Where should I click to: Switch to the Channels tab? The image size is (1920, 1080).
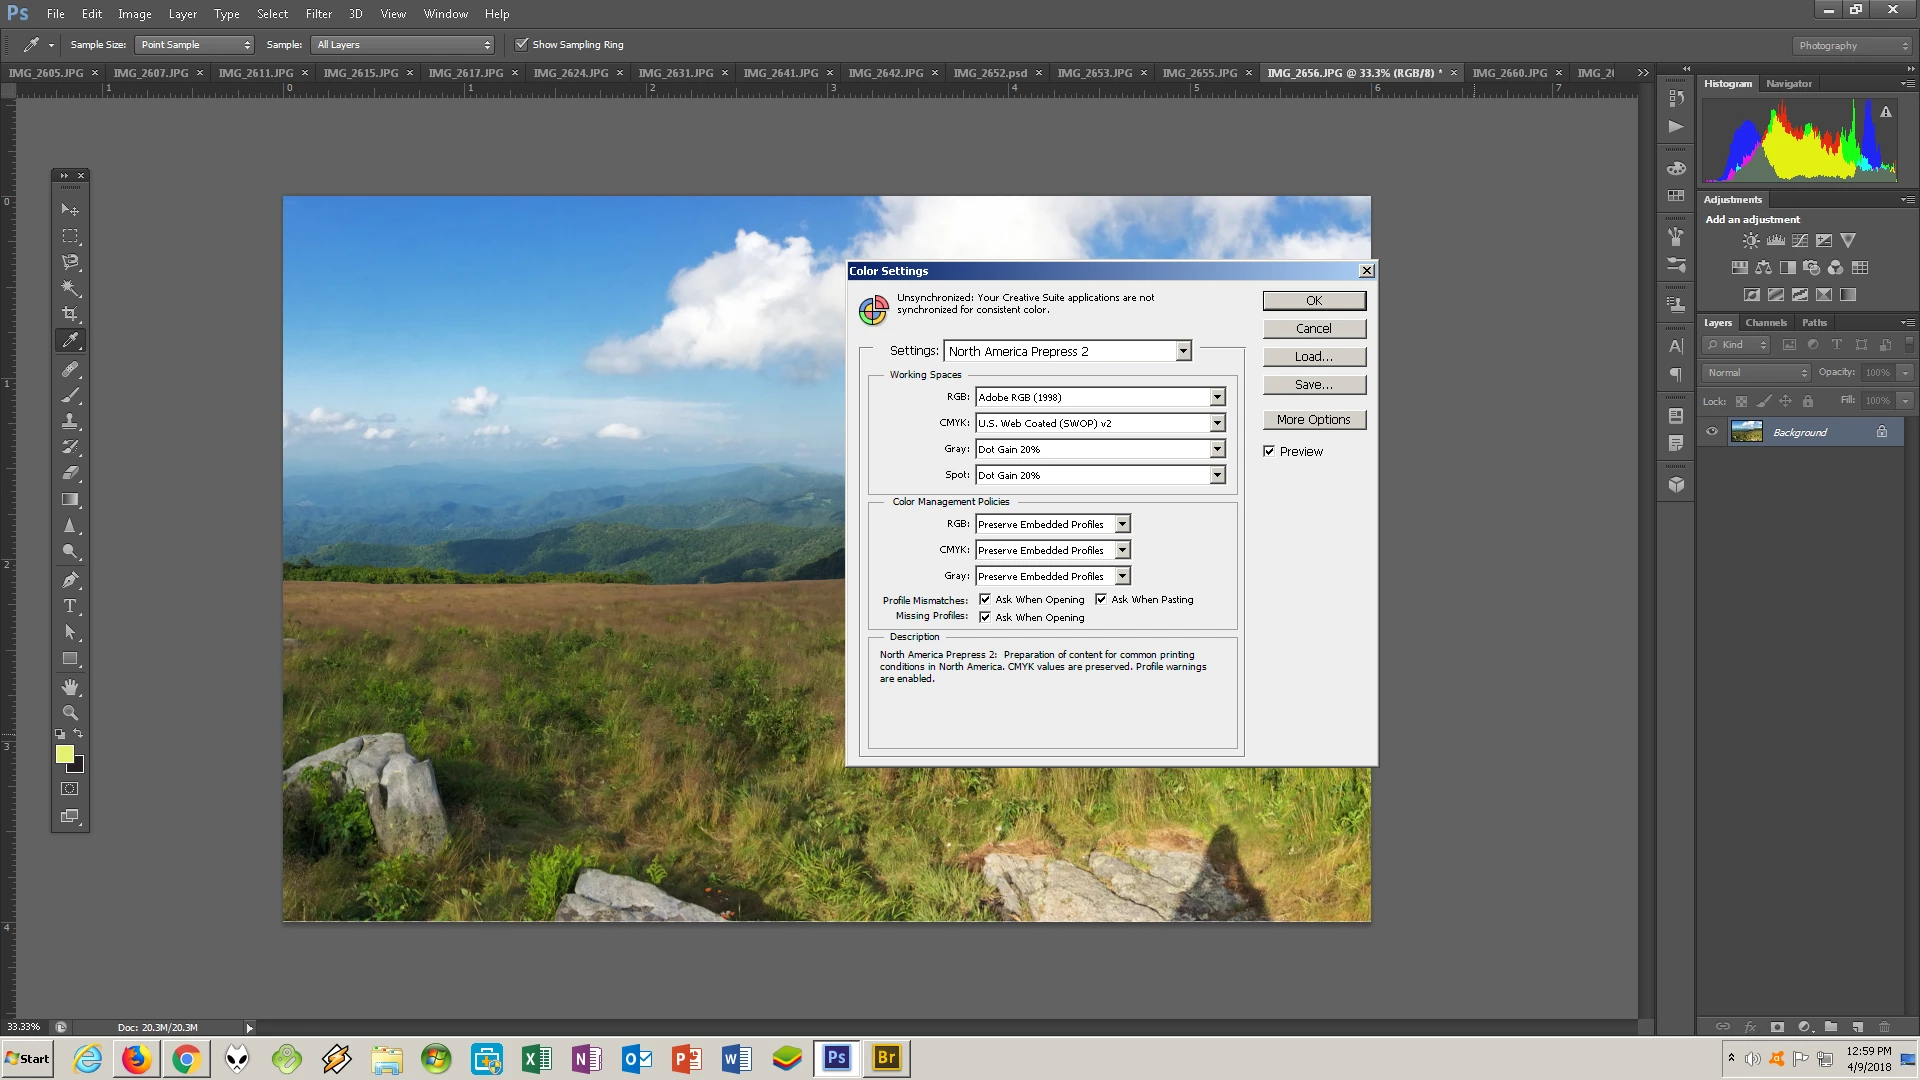(x=1765, y=323)
